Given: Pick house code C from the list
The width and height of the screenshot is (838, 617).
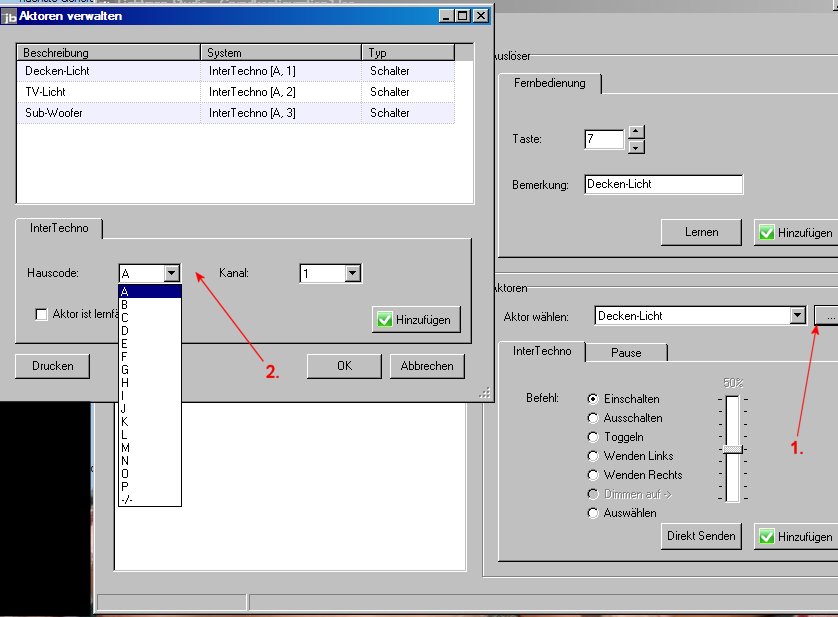Looking at the screenshot, I should pyautogui.click(x=124, y=317).
